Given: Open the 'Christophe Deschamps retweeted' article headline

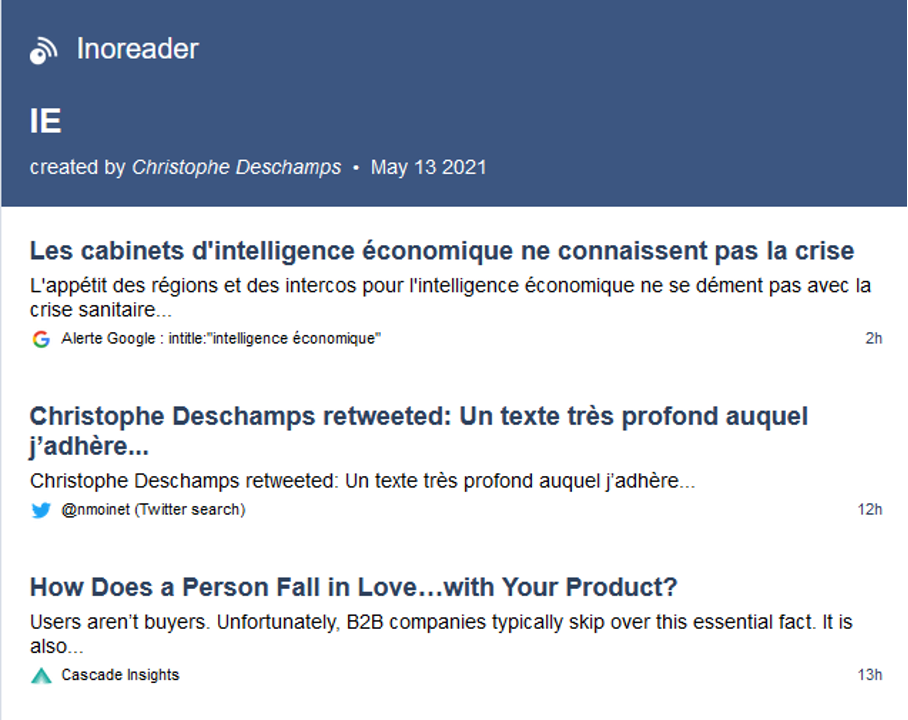Looking at the screenshot, I should (x=419, y=431).
